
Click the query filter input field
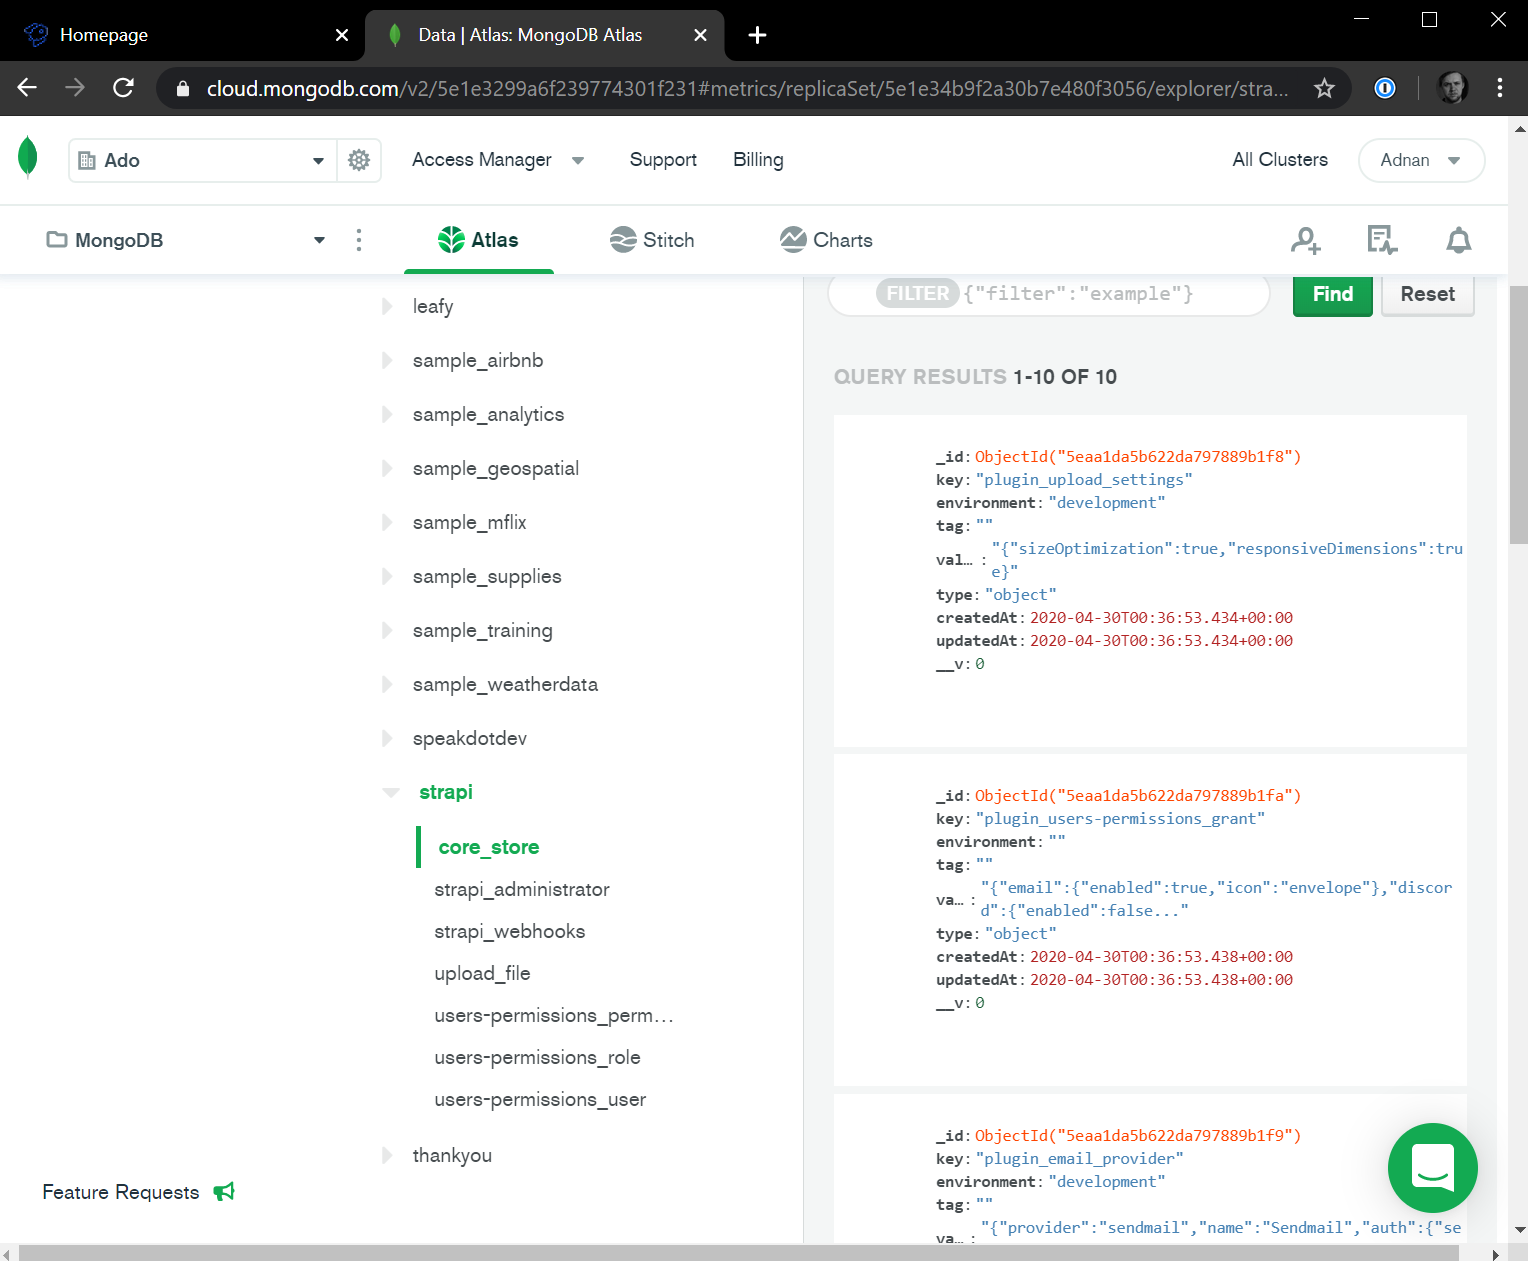[x=1049, y=294]
